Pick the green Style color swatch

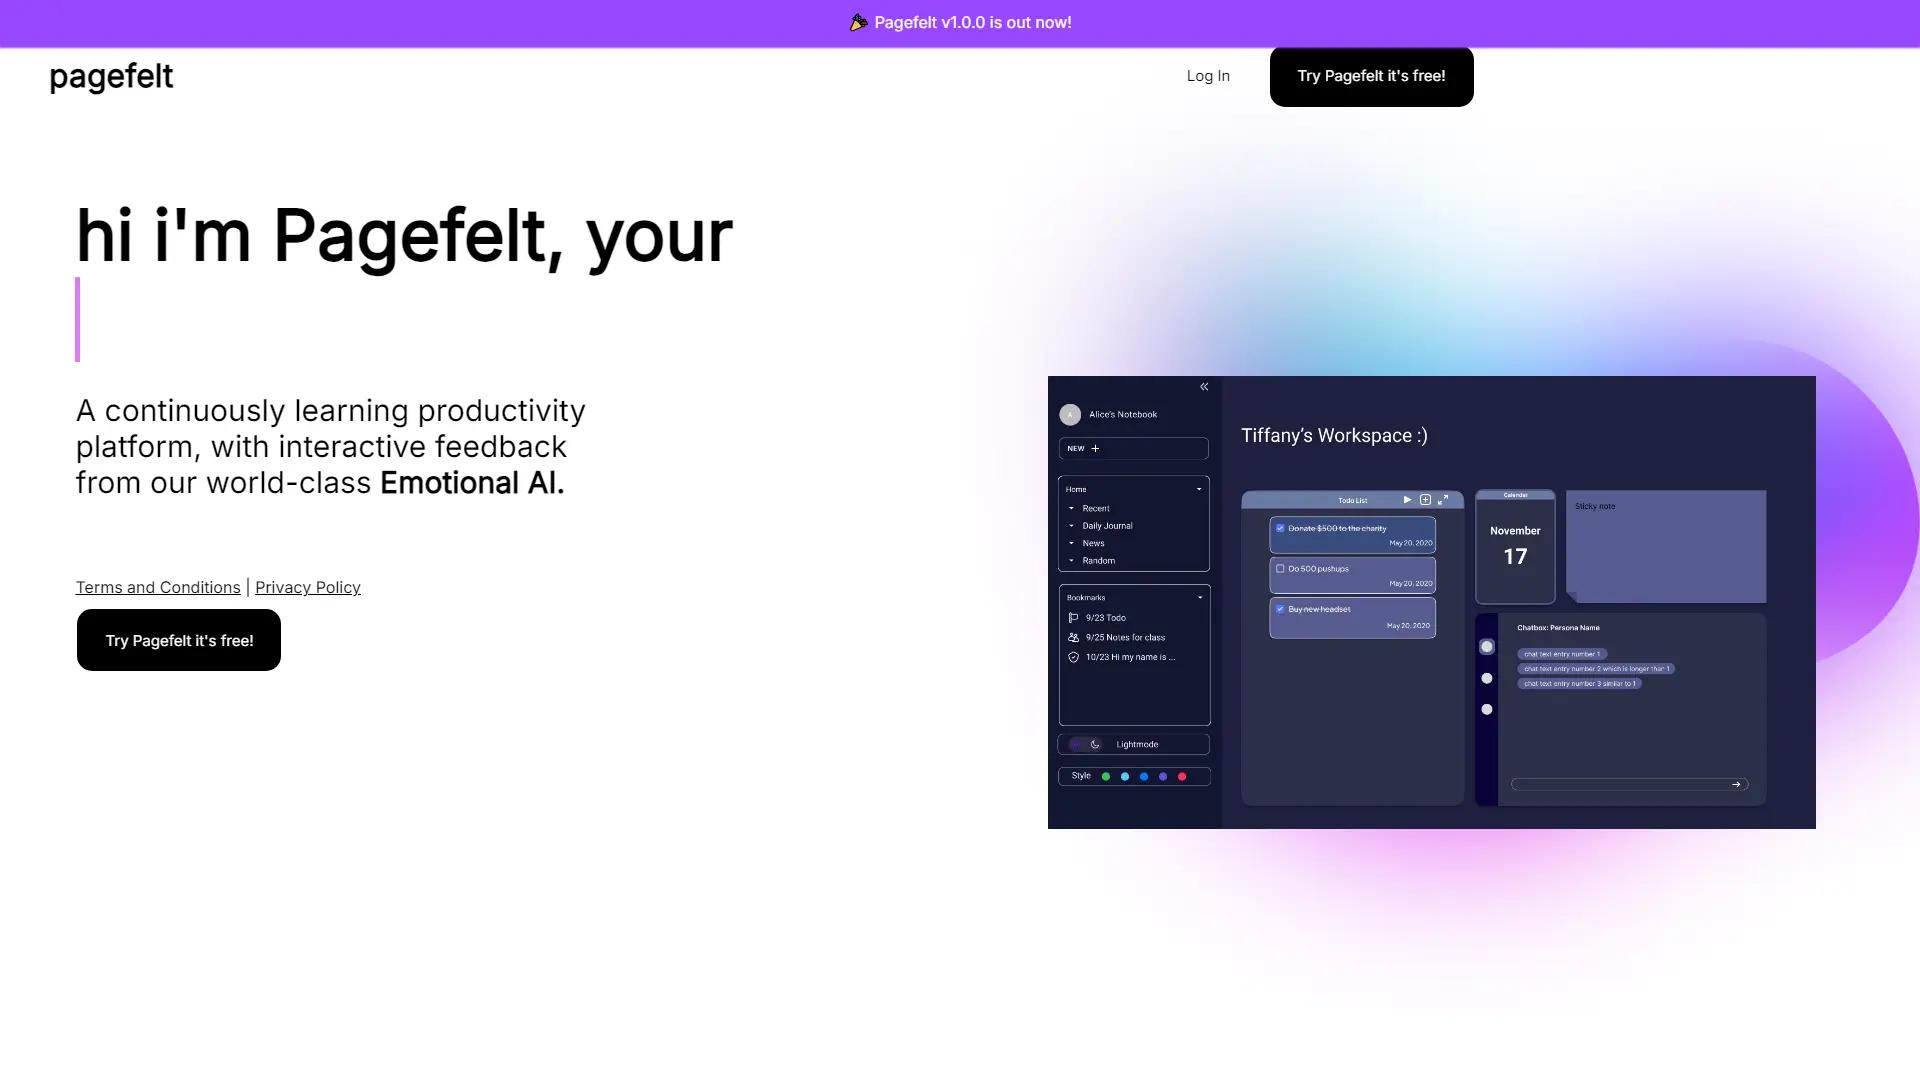[1106, 776]
